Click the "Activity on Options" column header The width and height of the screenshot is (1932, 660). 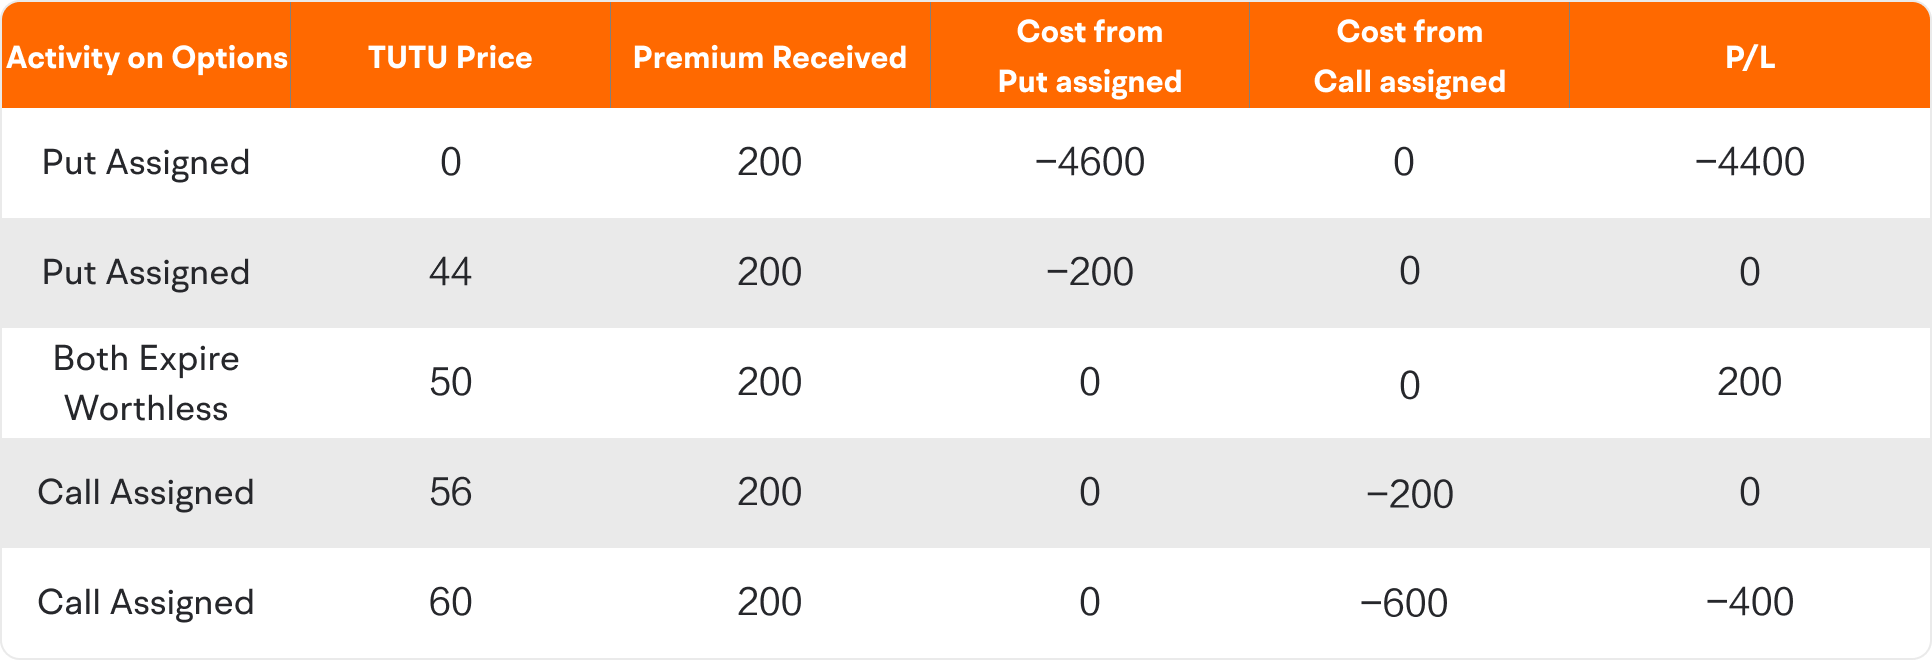(x=147, y=57)
